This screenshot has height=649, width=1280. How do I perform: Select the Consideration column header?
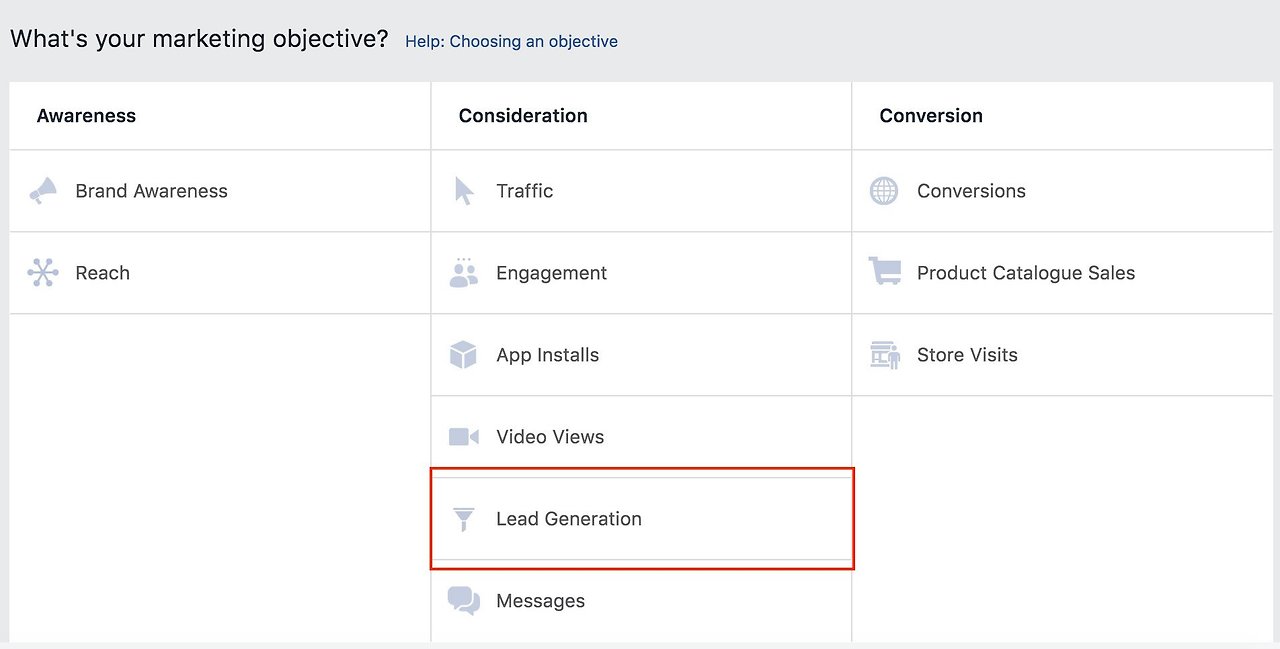(523, 115)
